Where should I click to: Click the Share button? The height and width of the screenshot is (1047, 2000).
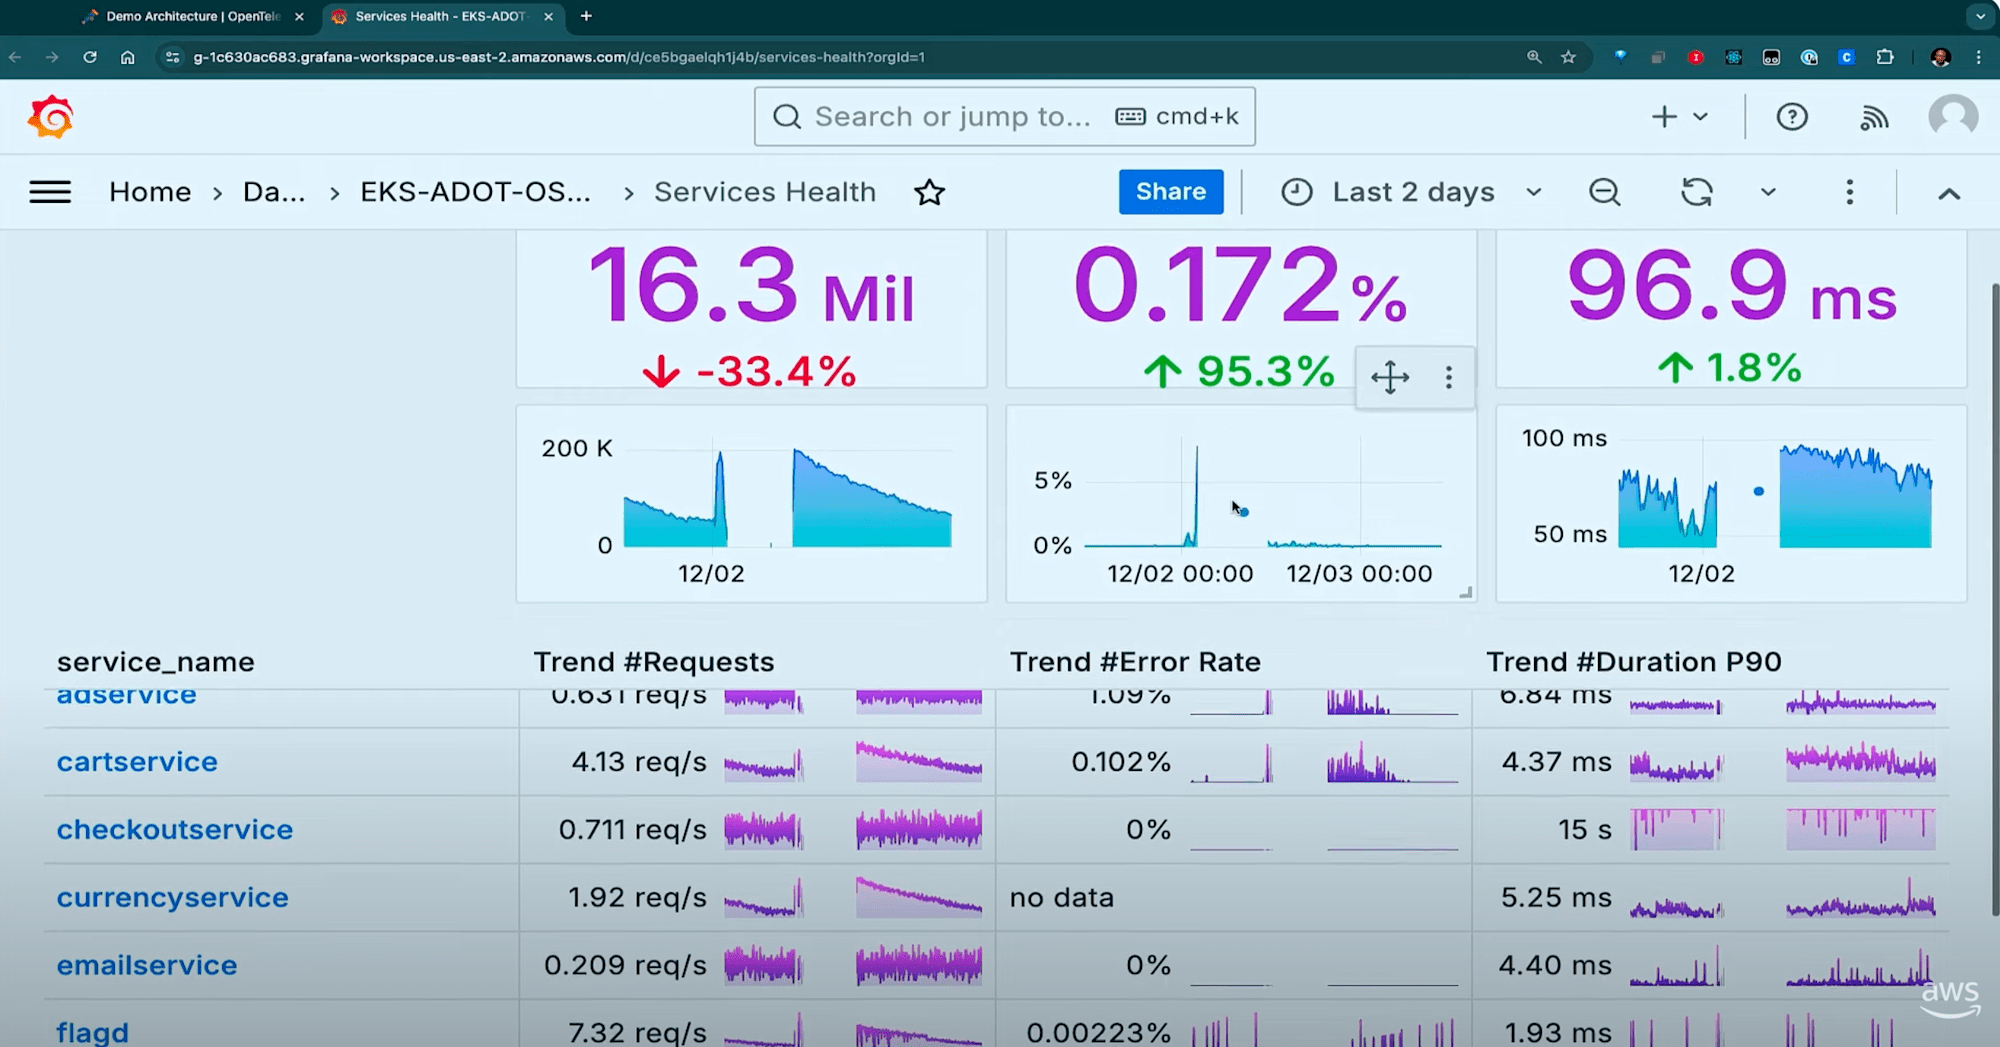click(x=1170, y=192)
